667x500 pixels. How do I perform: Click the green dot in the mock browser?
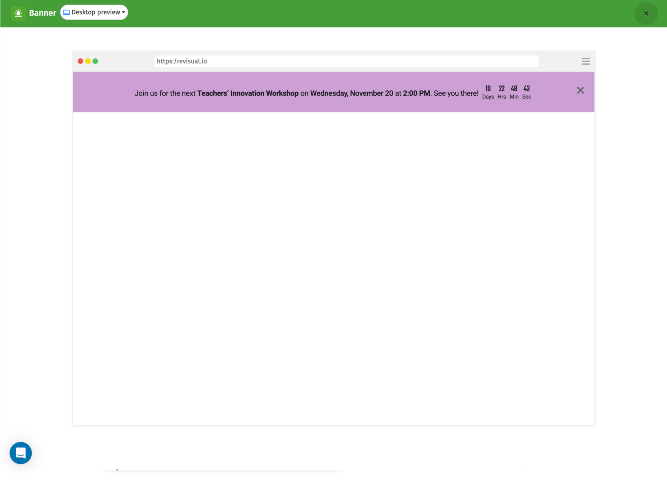[95, 61]
